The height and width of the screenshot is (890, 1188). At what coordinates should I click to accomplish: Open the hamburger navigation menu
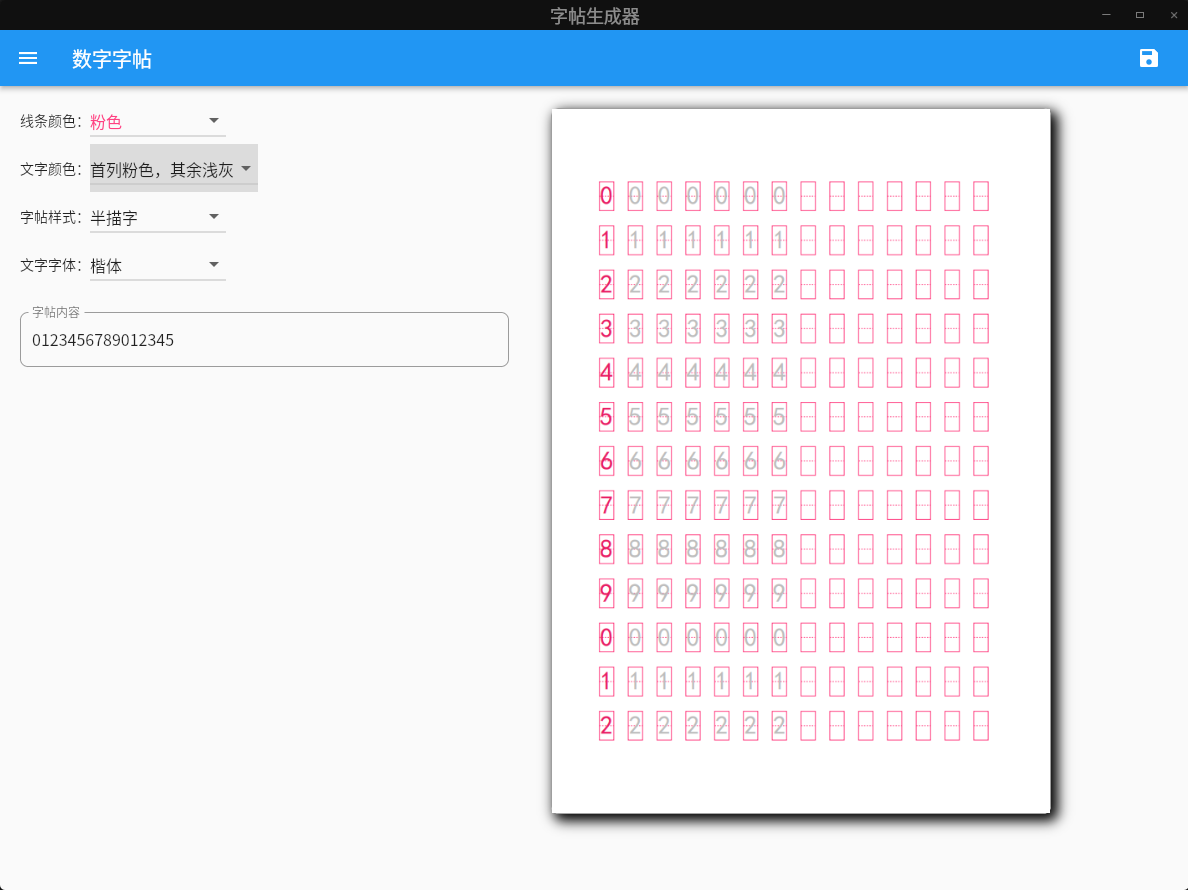28,58
